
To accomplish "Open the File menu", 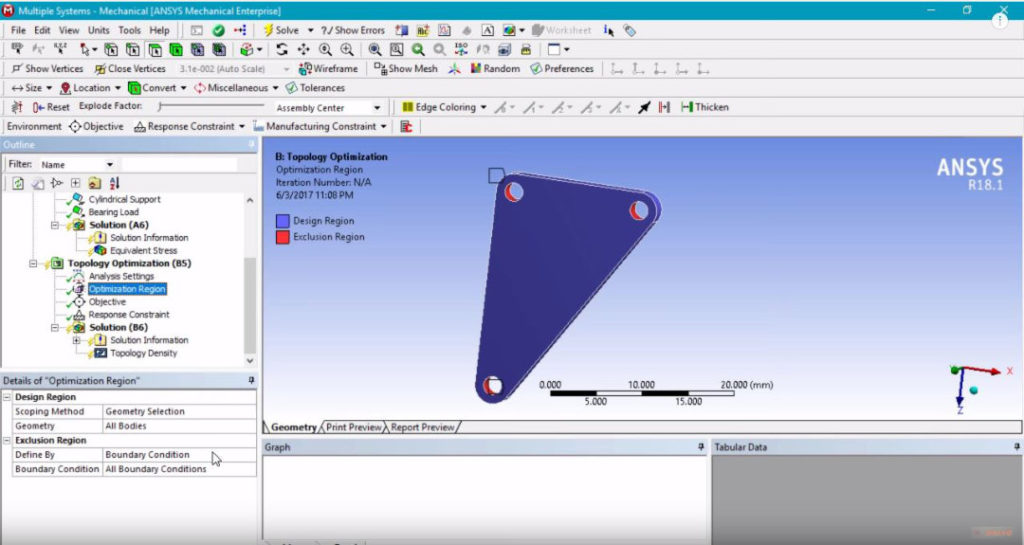I will (18, 30).
